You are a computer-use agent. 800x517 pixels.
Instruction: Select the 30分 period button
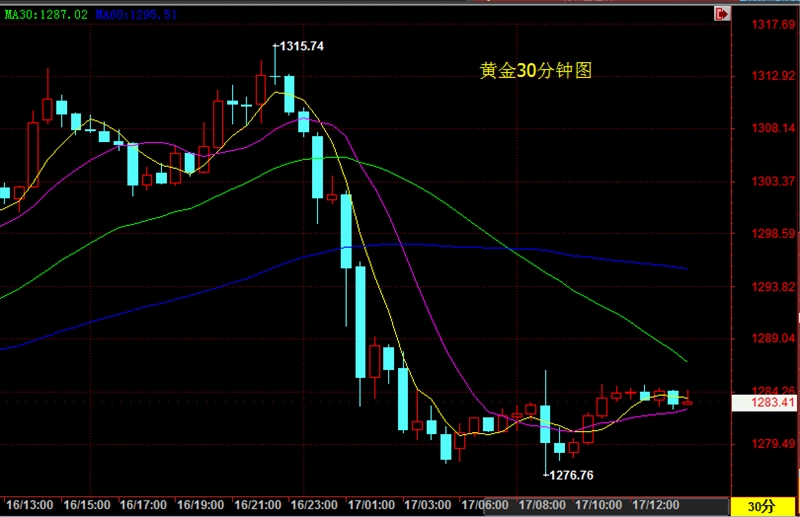[762, 506]
